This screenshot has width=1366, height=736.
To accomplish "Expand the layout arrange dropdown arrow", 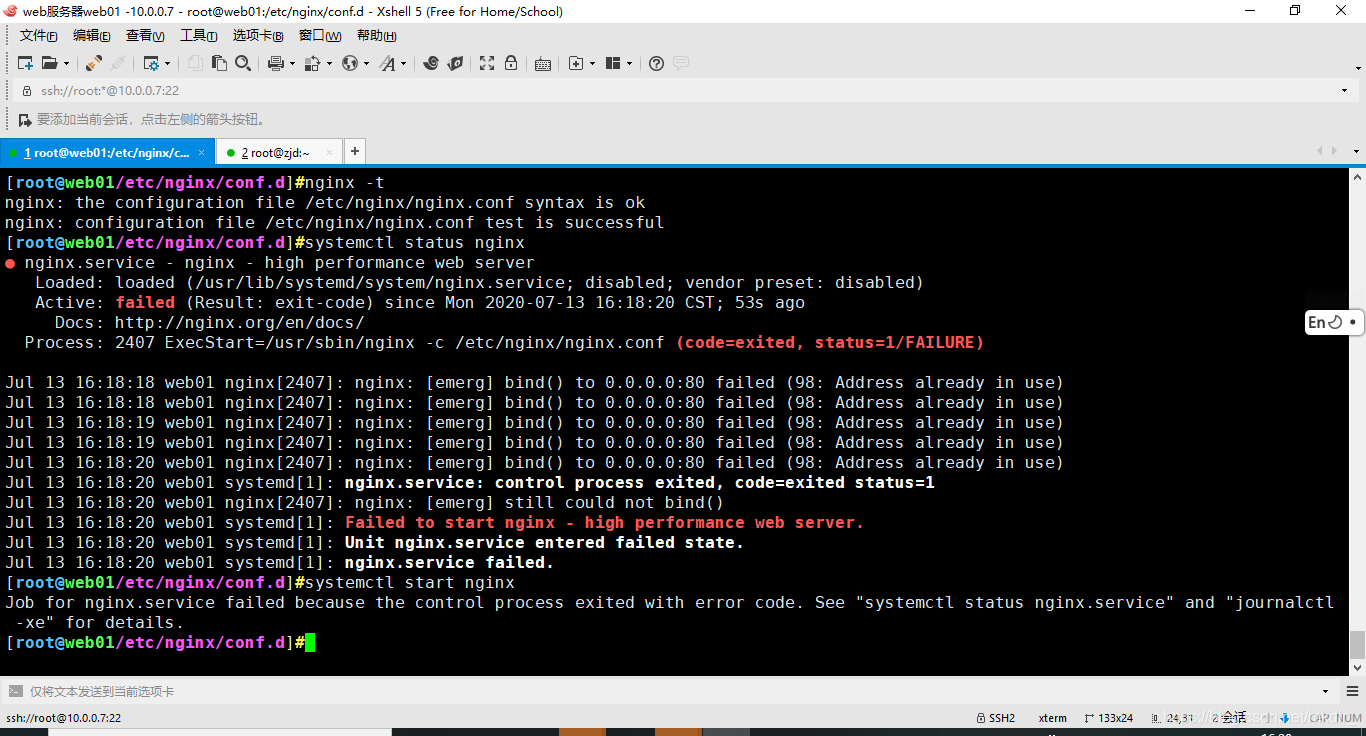I will pos(629,63).
